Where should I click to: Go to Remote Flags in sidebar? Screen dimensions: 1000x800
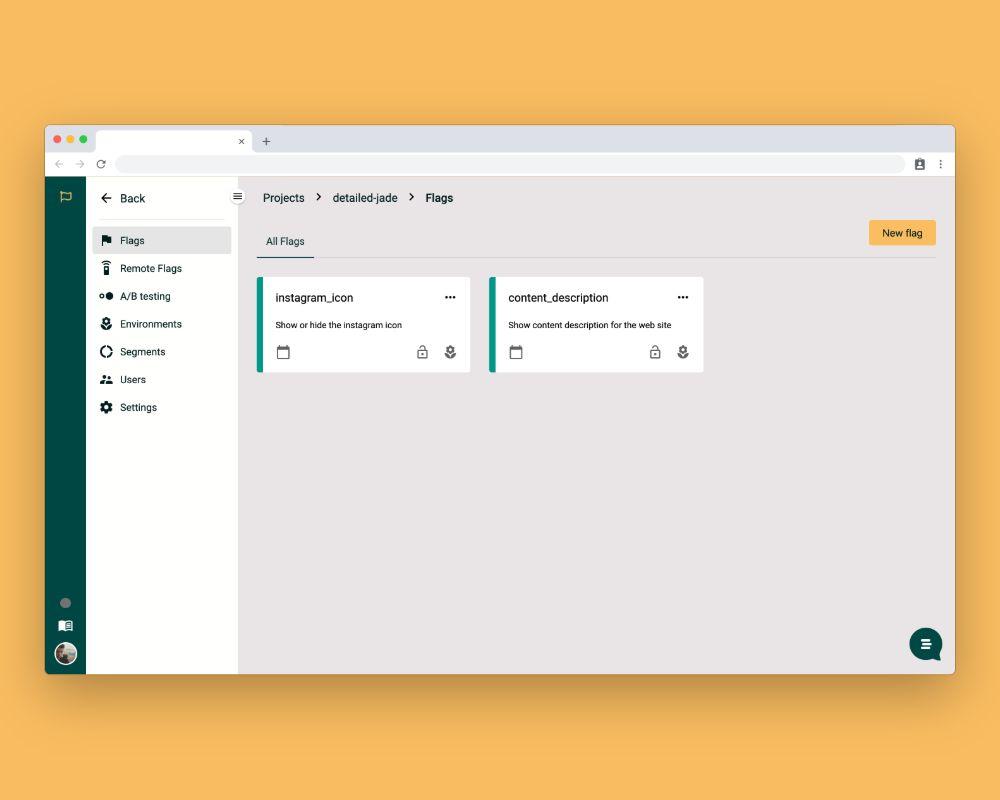click(x=150, y=268)
